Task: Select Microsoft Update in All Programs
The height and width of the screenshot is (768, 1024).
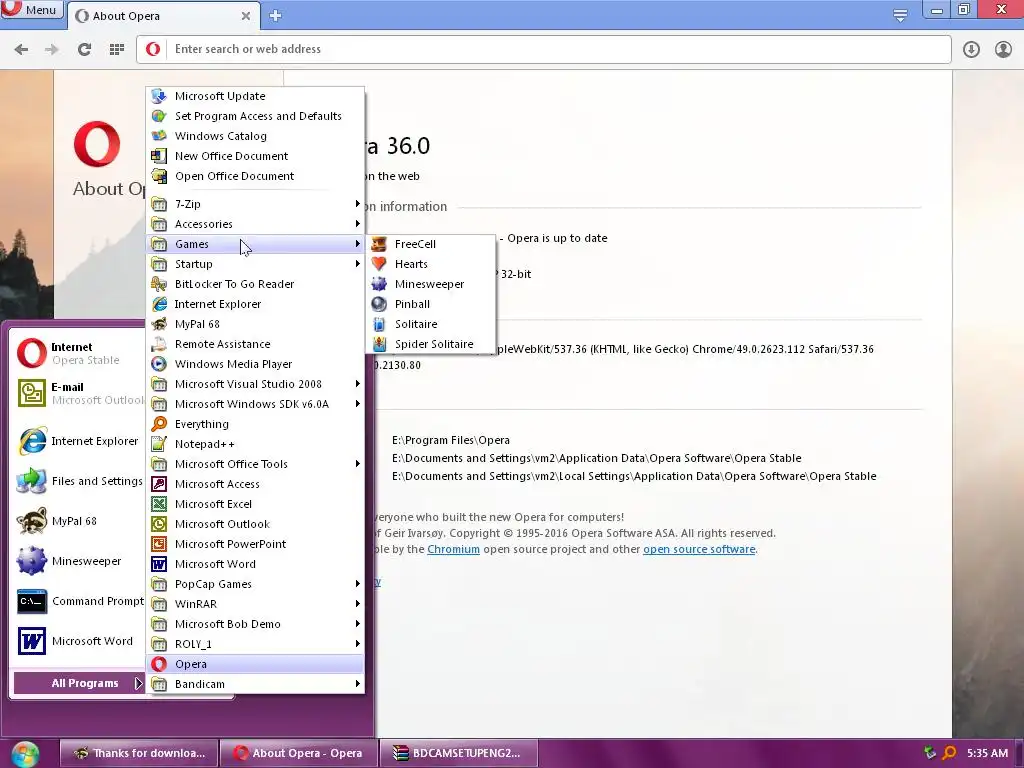Action: point(255,96)
